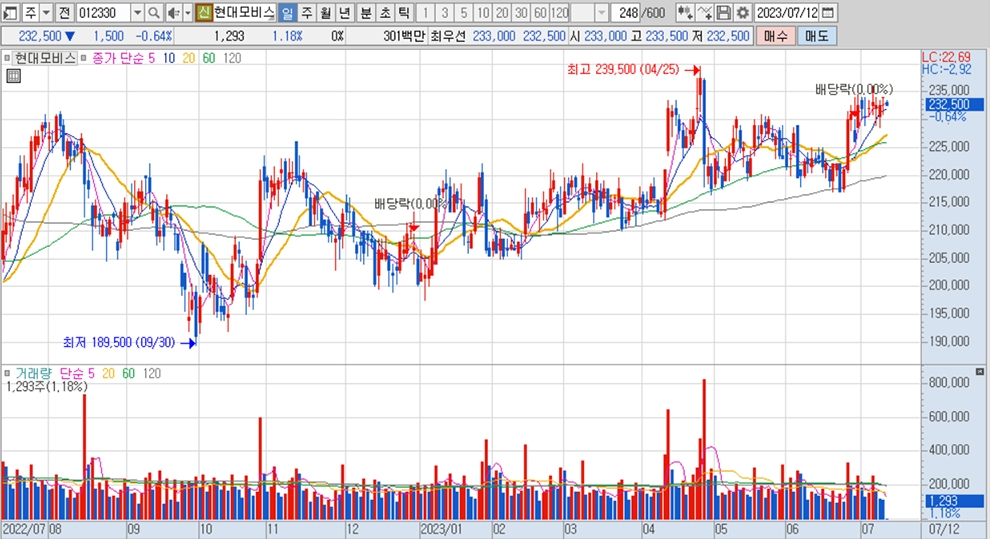This screenshot has height=539, width=990.
Task: Select the 1 interval button
Action: click(426, 12)
